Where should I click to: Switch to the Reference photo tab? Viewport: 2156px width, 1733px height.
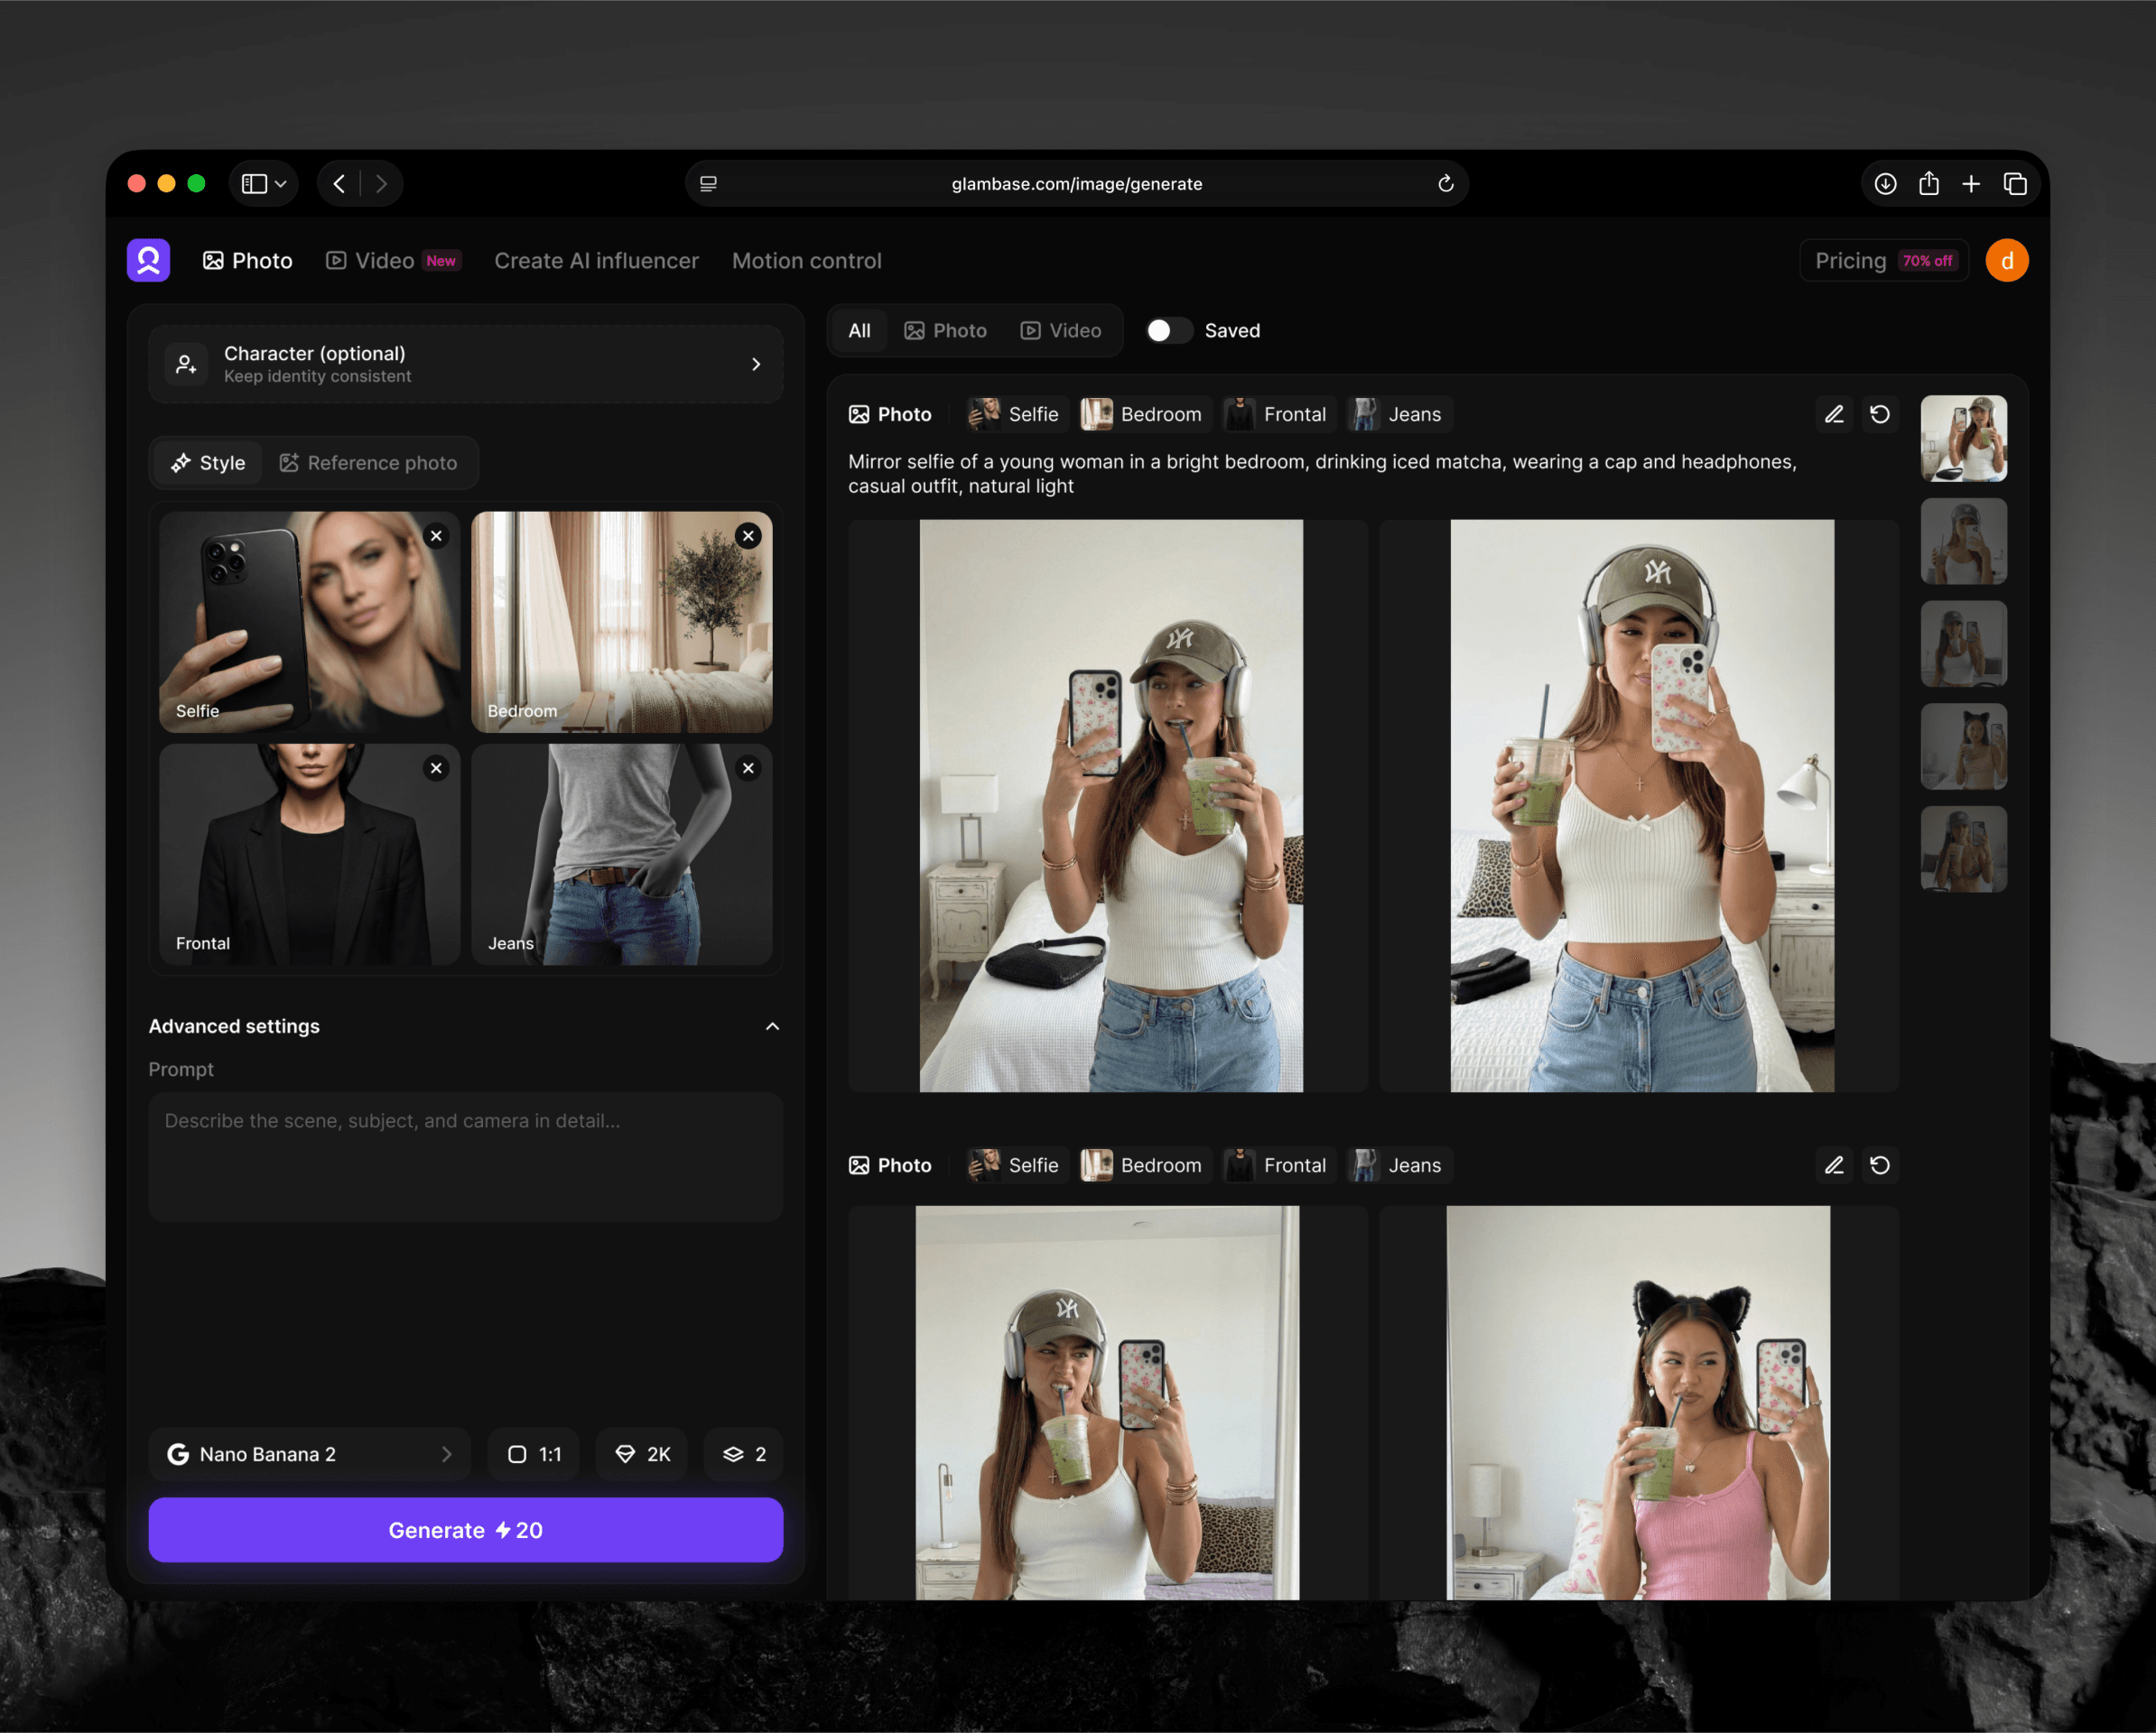(x=371, y=462)
